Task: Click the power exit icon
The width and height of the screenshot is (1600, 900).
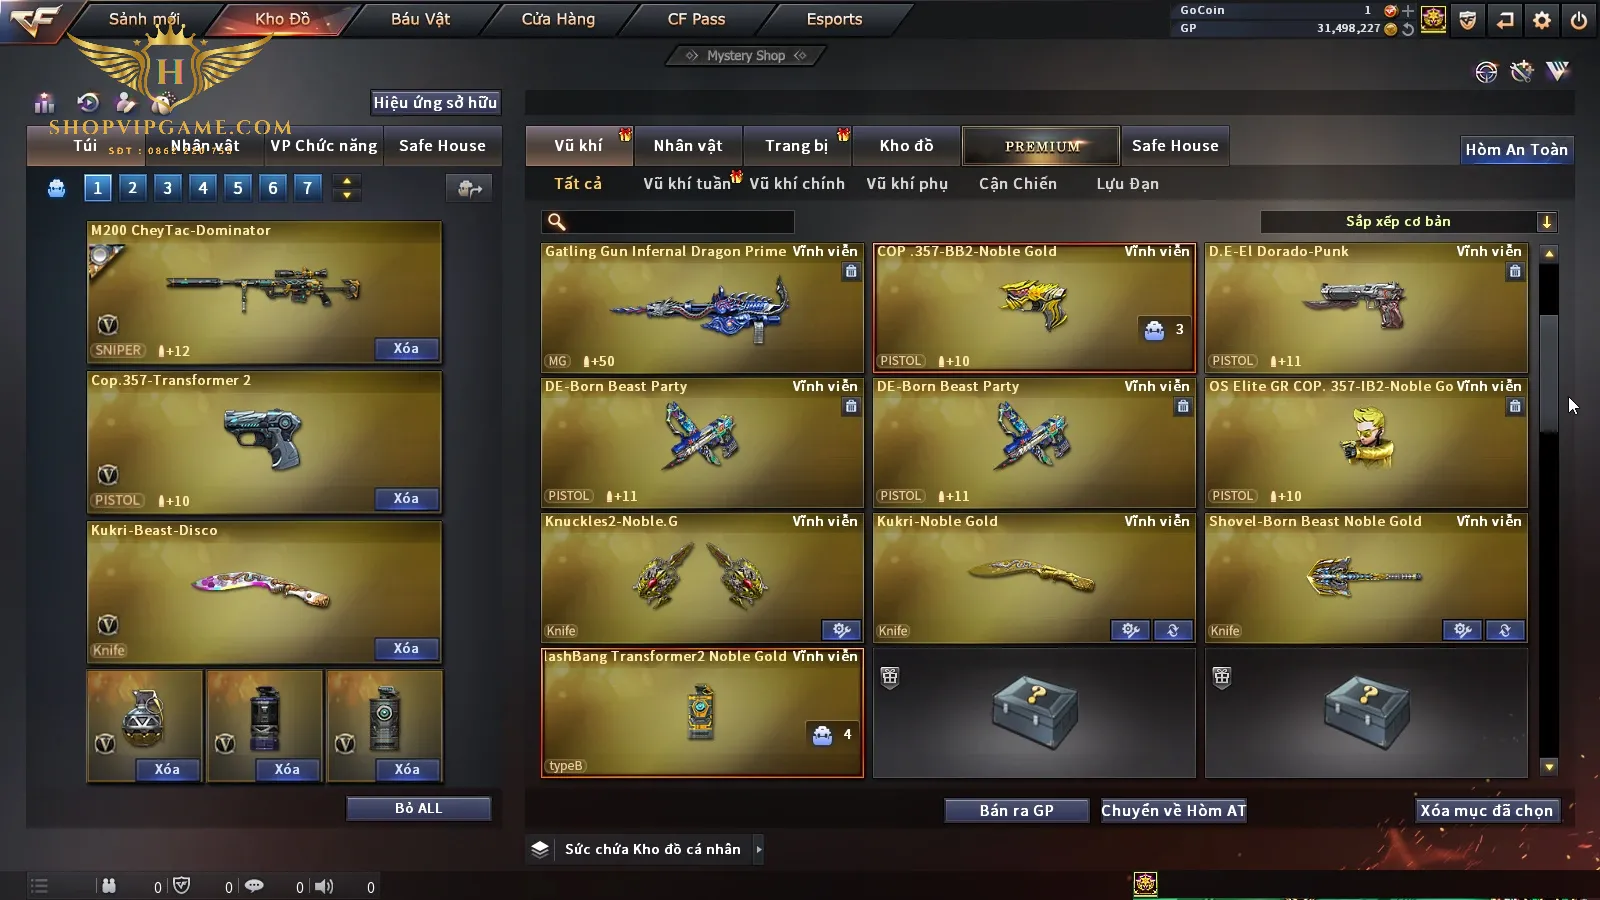Action: coord(1579,19)
